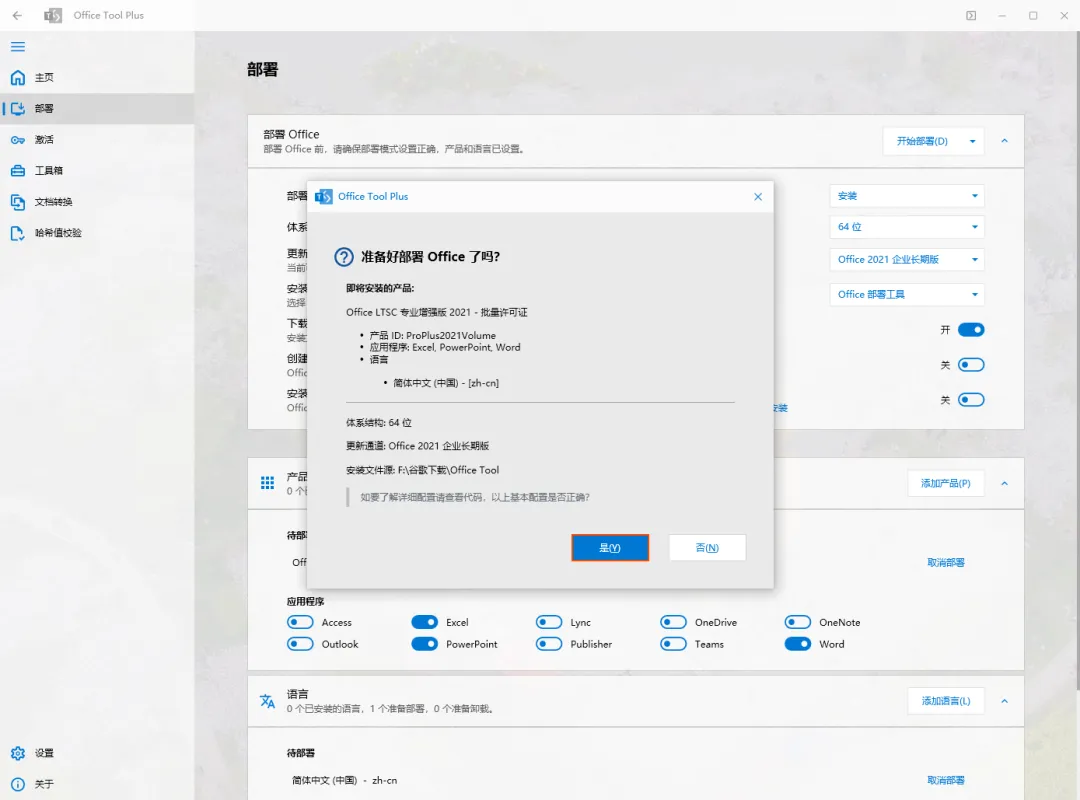The height and width of the screenshot is (800, 1080).
Task: Click the settings gear icon
Action: pos(18,753)
